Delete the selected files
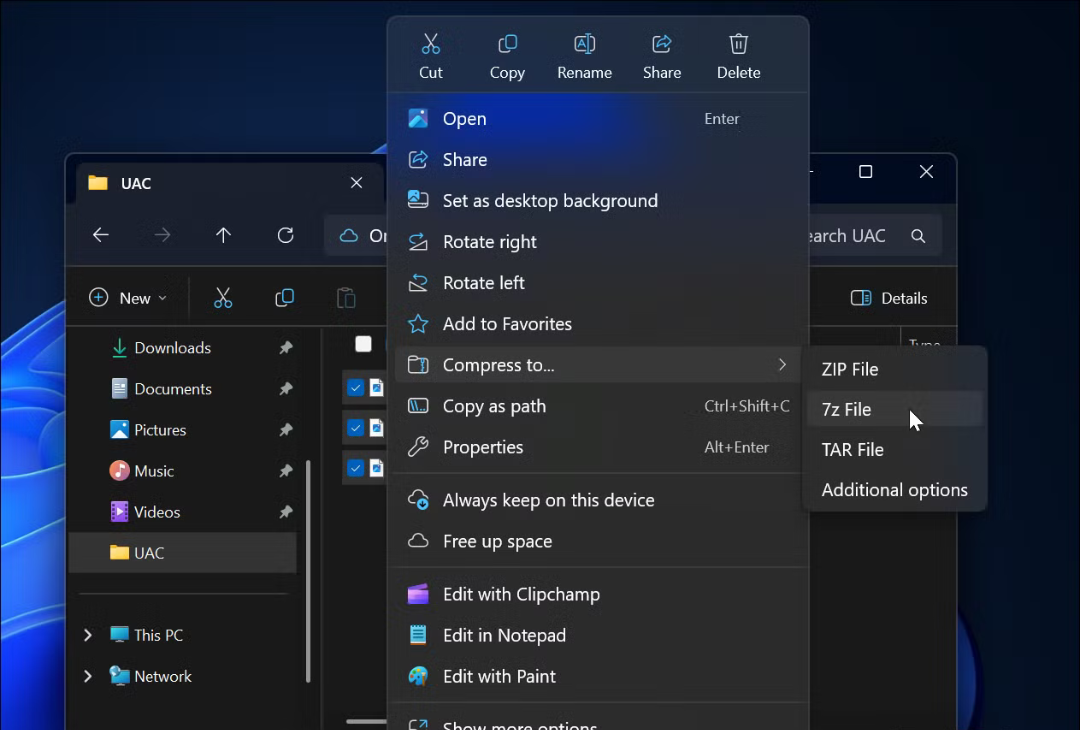This screenshot has height=730, width=1080. click(x=738, y=54)
